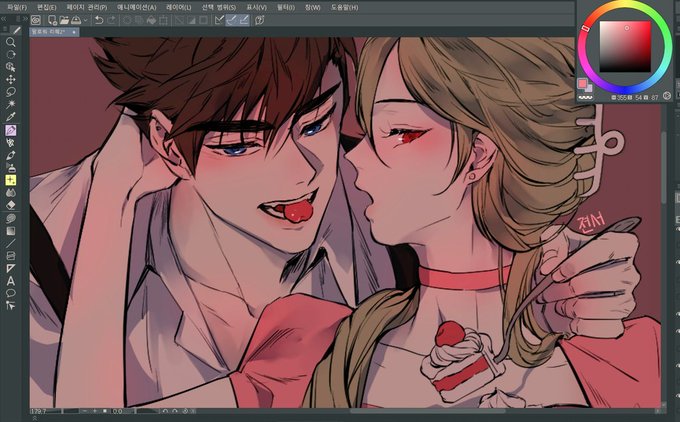This screenshot has width=680, height=422.
Task: Select the Ruler triangle tool
Action: (11, 269)
